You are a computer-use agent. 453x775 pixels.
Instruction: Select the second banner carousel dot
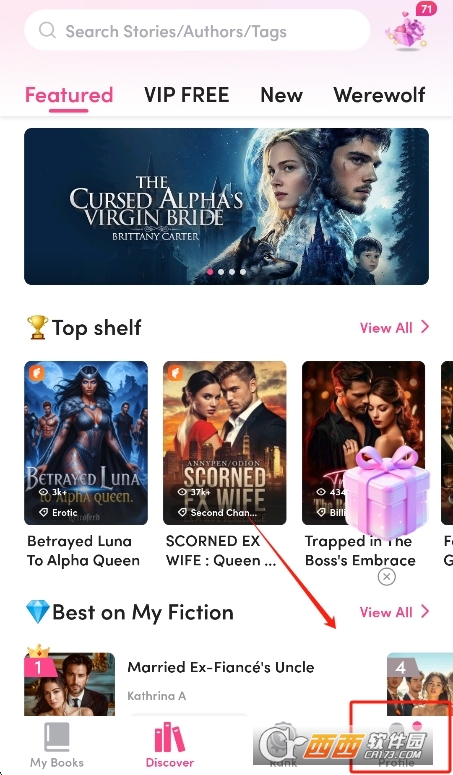(x=221, y=272)
